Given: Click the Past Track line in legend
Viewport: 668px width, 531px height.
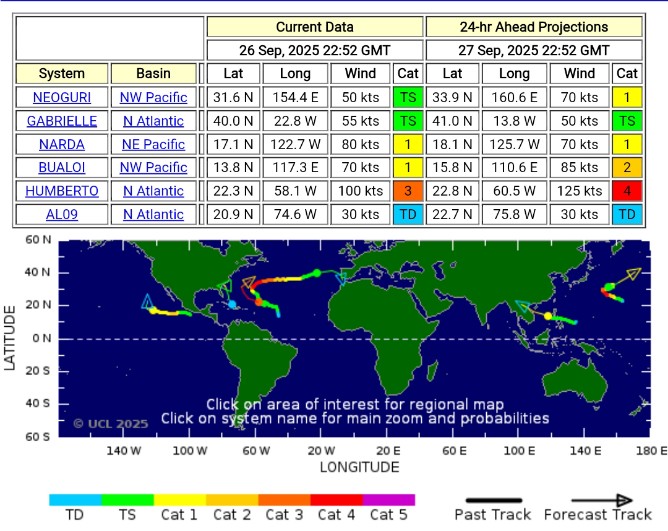Looking at the screenshot, I should (x=494, y=500).
